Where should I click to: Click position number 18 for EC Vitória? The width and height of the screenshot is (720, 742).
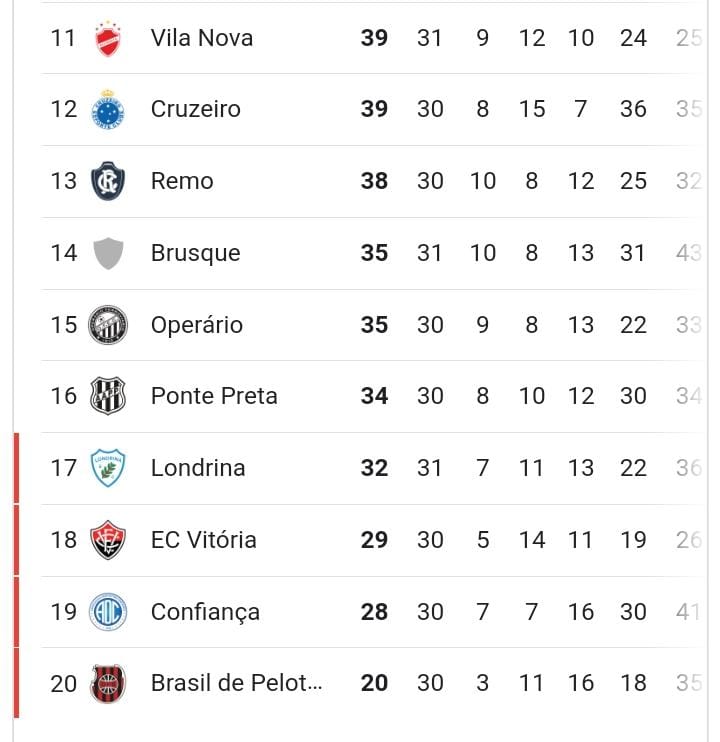click(x=63, y=540)
